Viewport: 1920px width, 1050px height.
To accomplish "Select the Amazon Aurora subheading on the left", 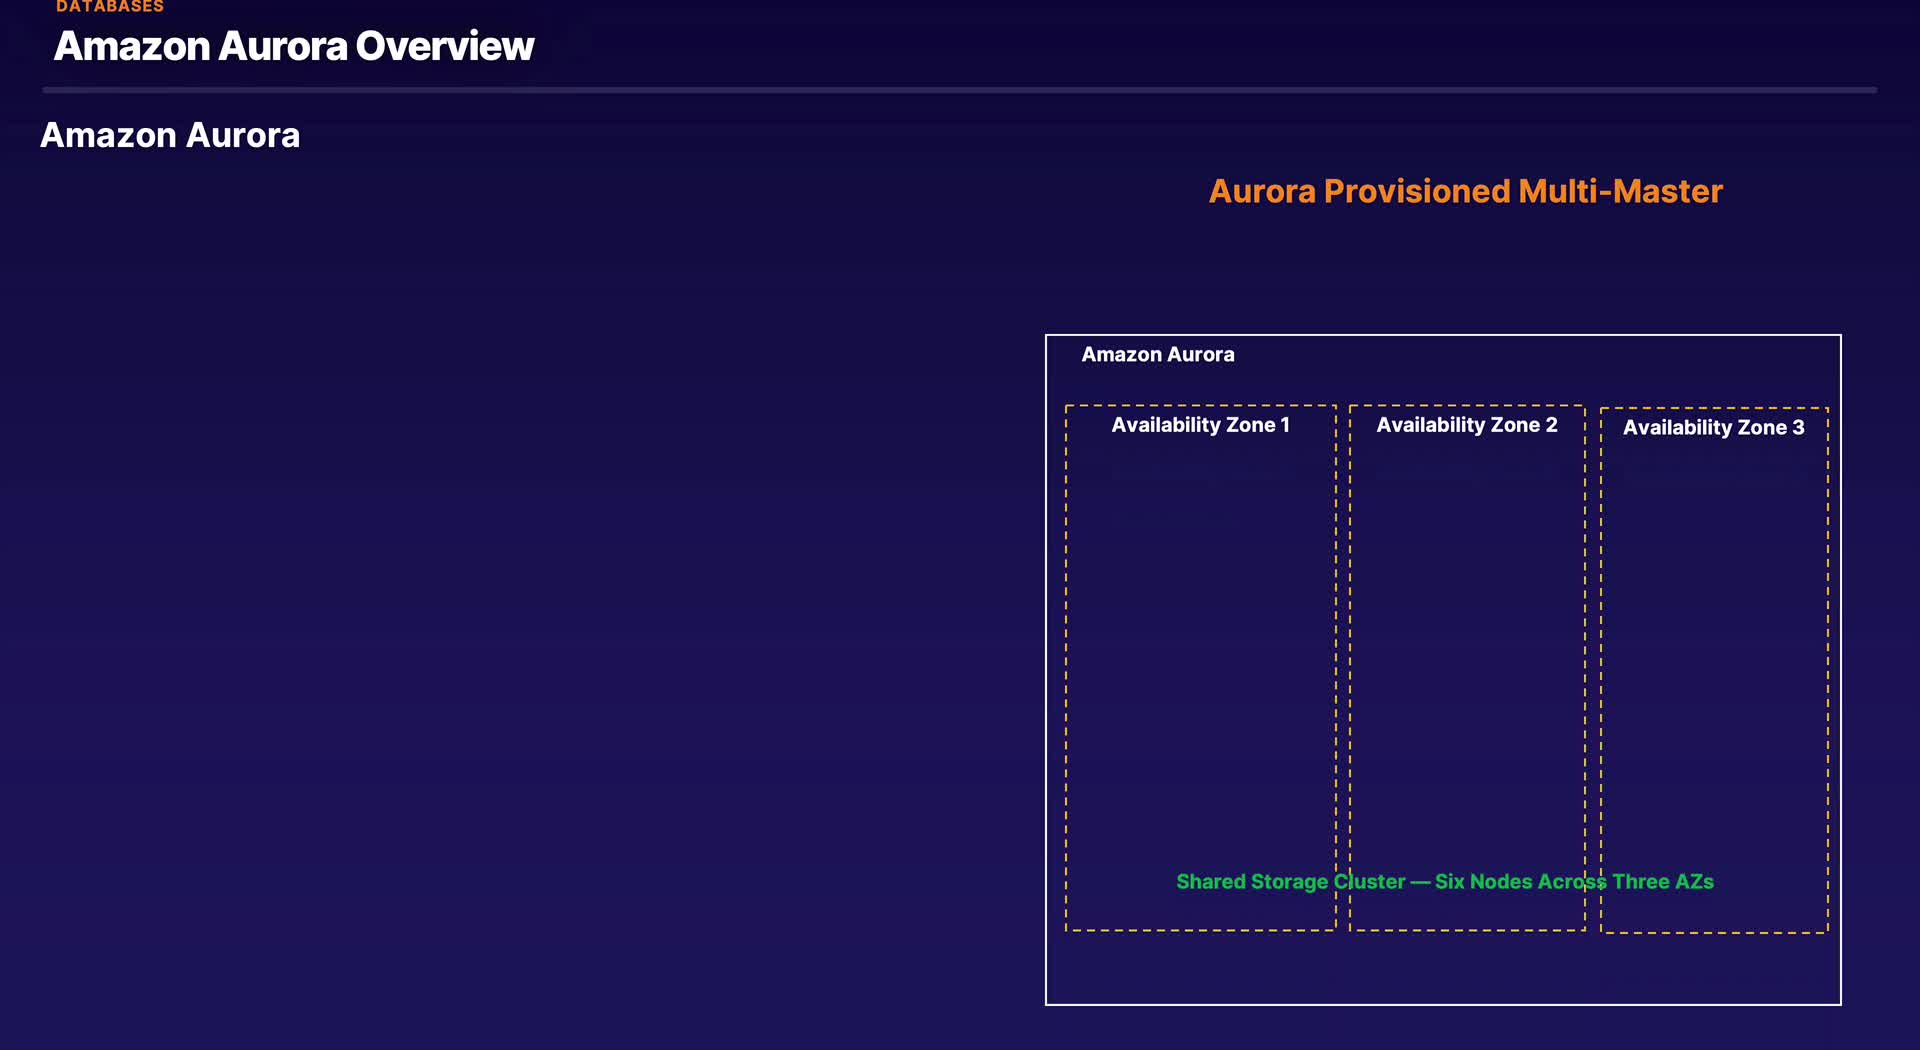I will [170, 135].
